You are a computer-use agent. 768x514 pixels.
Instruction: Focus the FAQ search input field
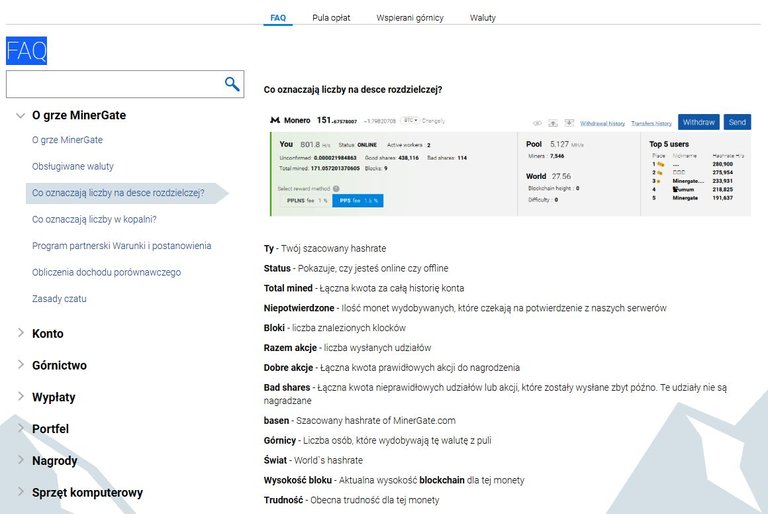(x=125, y=84)
